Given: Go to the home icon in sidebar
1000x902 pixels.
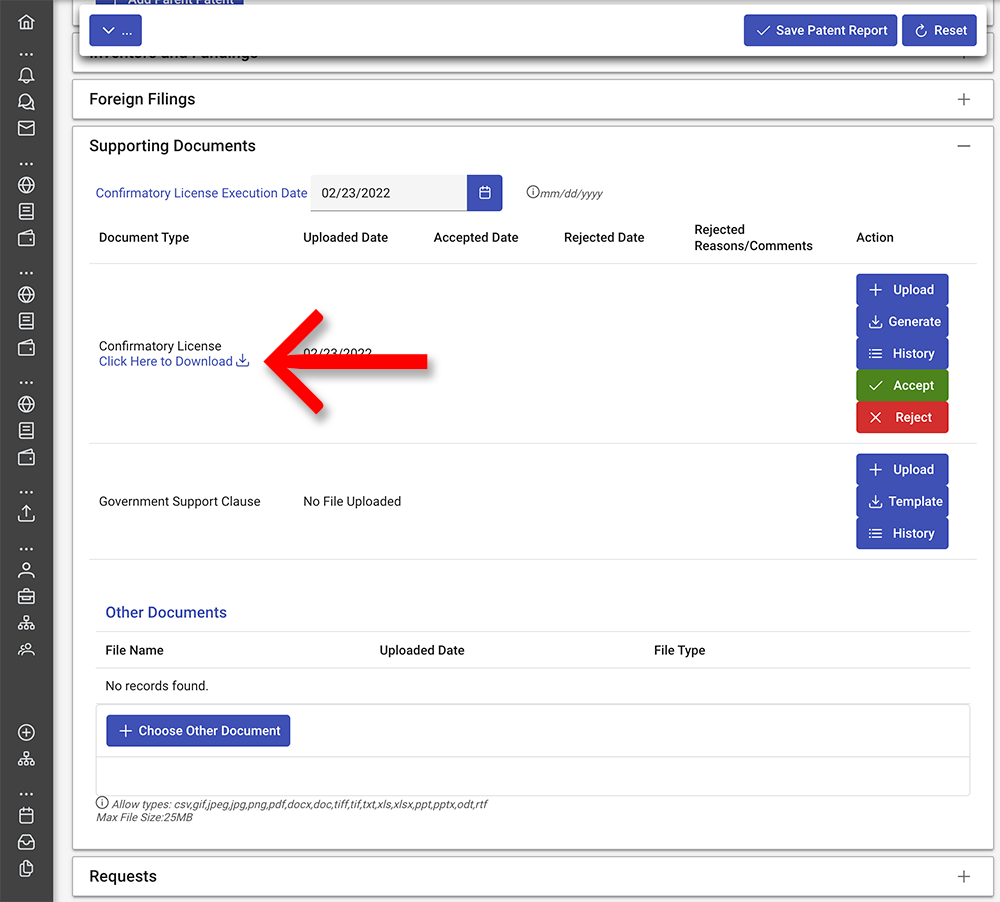Looking at the screenshot, I should click(x=26, y=22).
